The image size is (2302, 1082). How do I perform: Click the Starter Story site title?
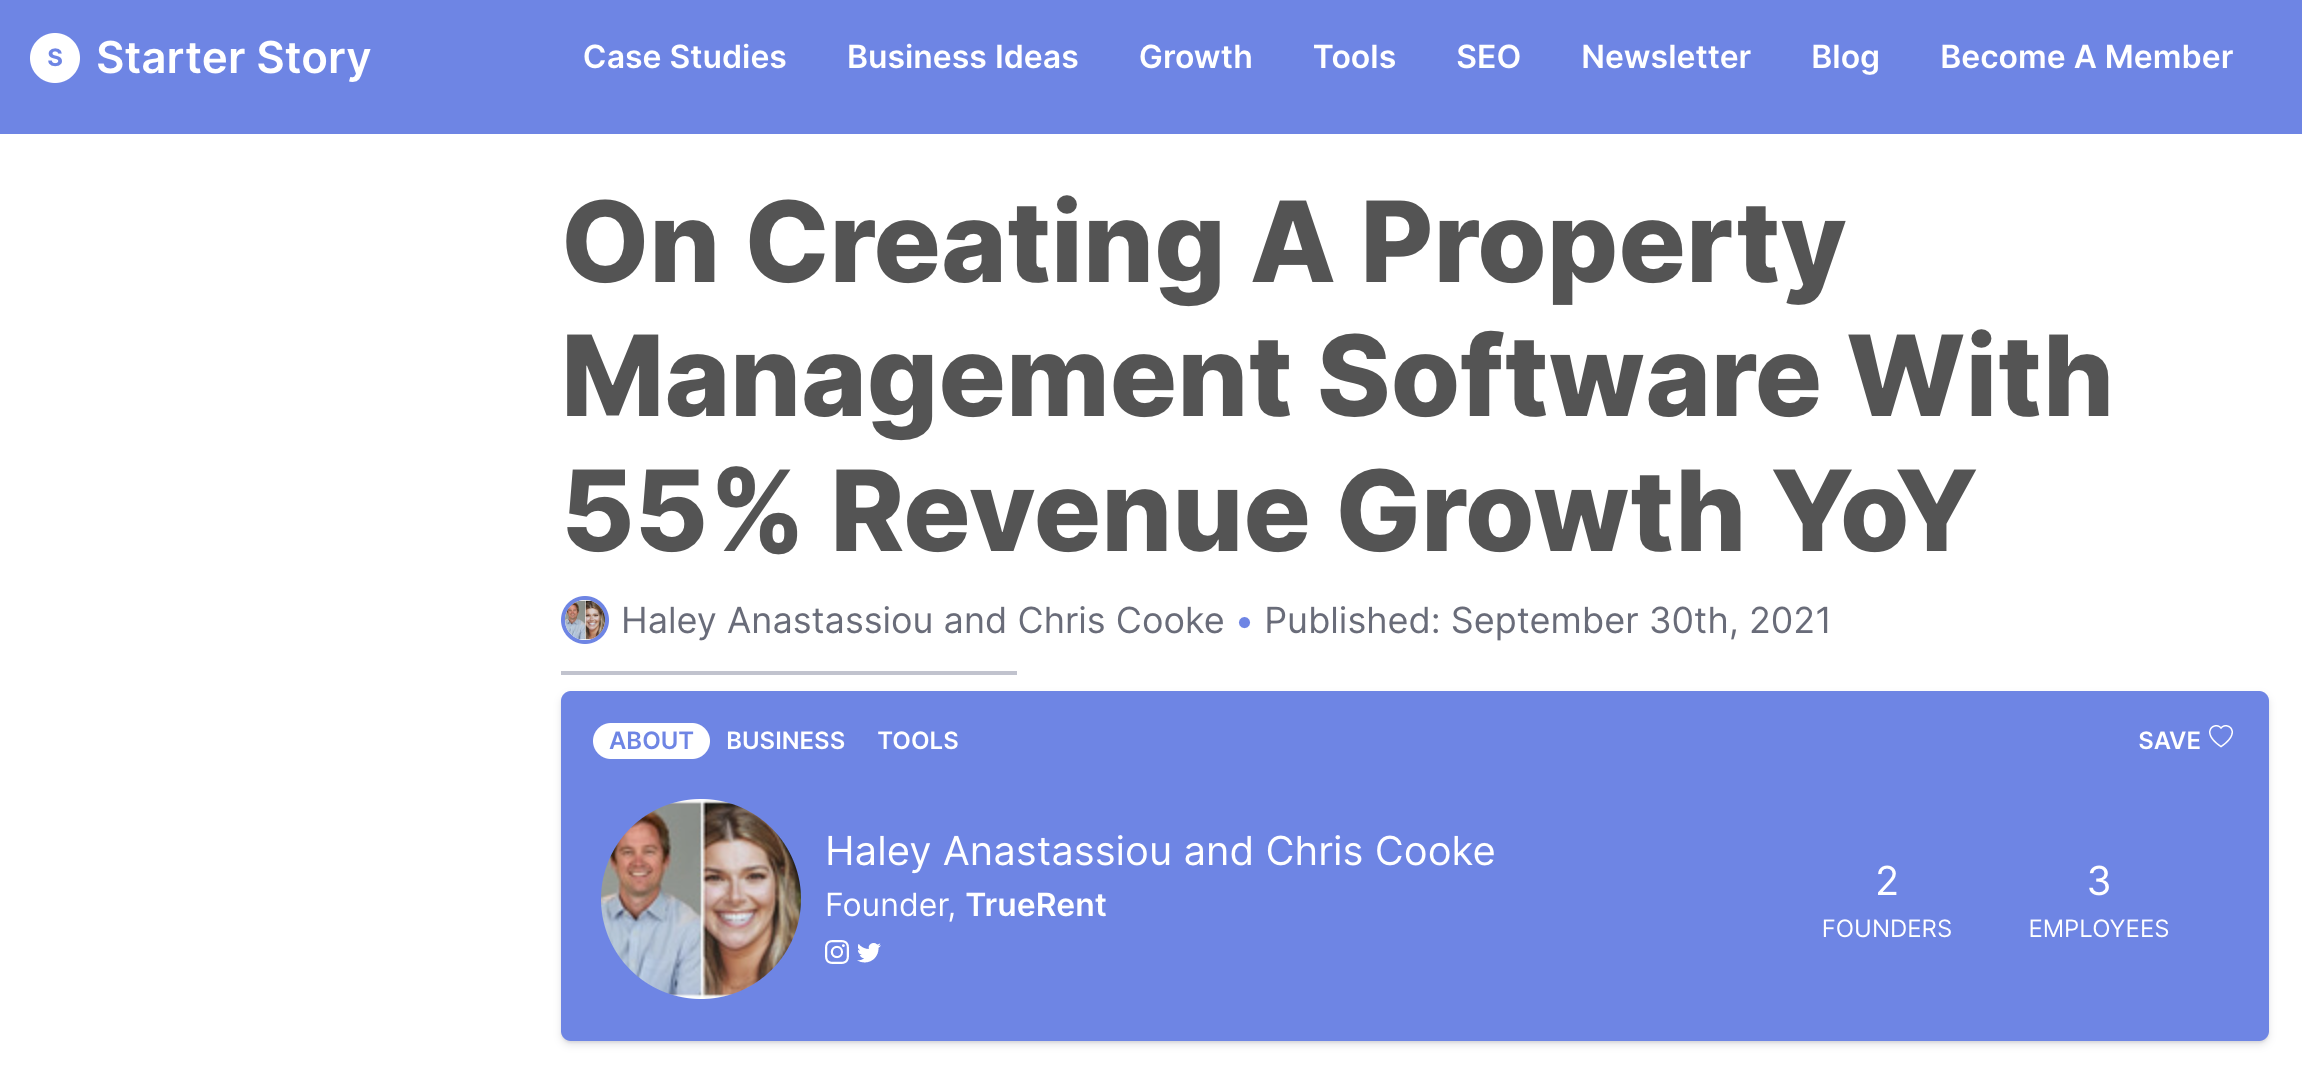point(233,58)
